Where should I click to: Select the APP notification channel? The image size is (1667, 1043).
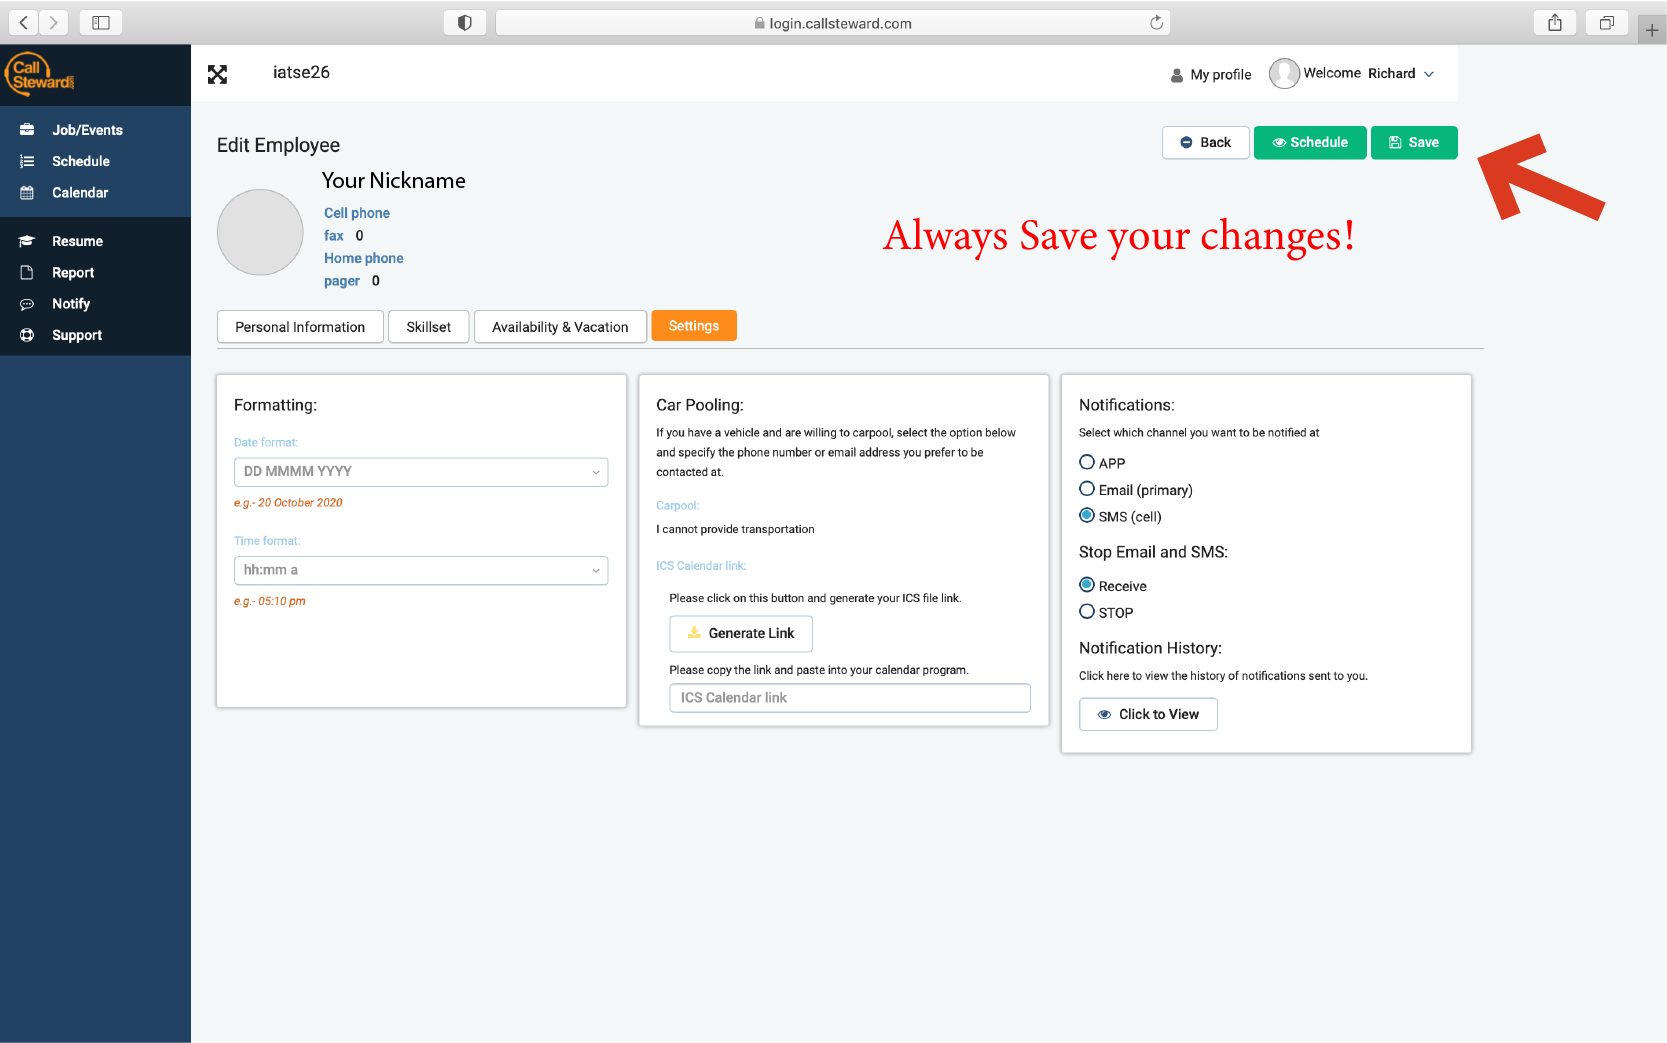(1087, 462)
